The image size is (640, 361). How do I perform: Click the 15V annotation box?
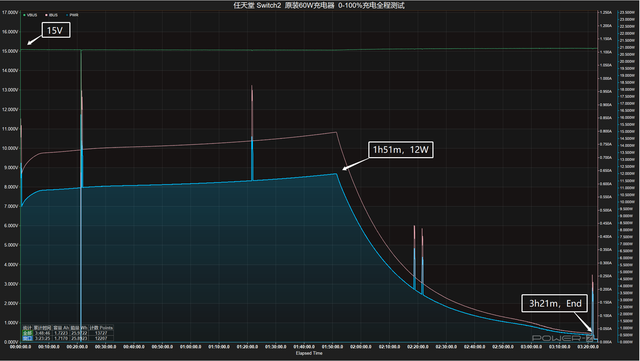pyautogui.click(x=56, y=30)
